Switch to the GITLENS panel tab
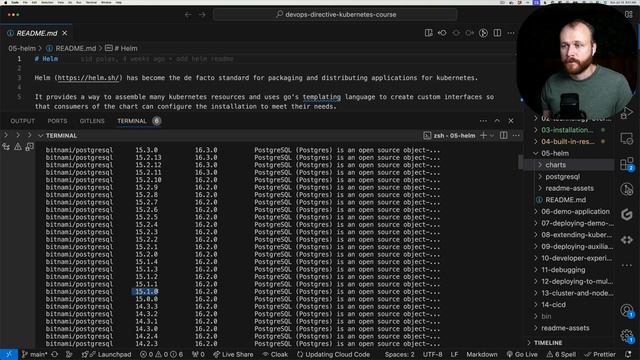 pos(92,121)
